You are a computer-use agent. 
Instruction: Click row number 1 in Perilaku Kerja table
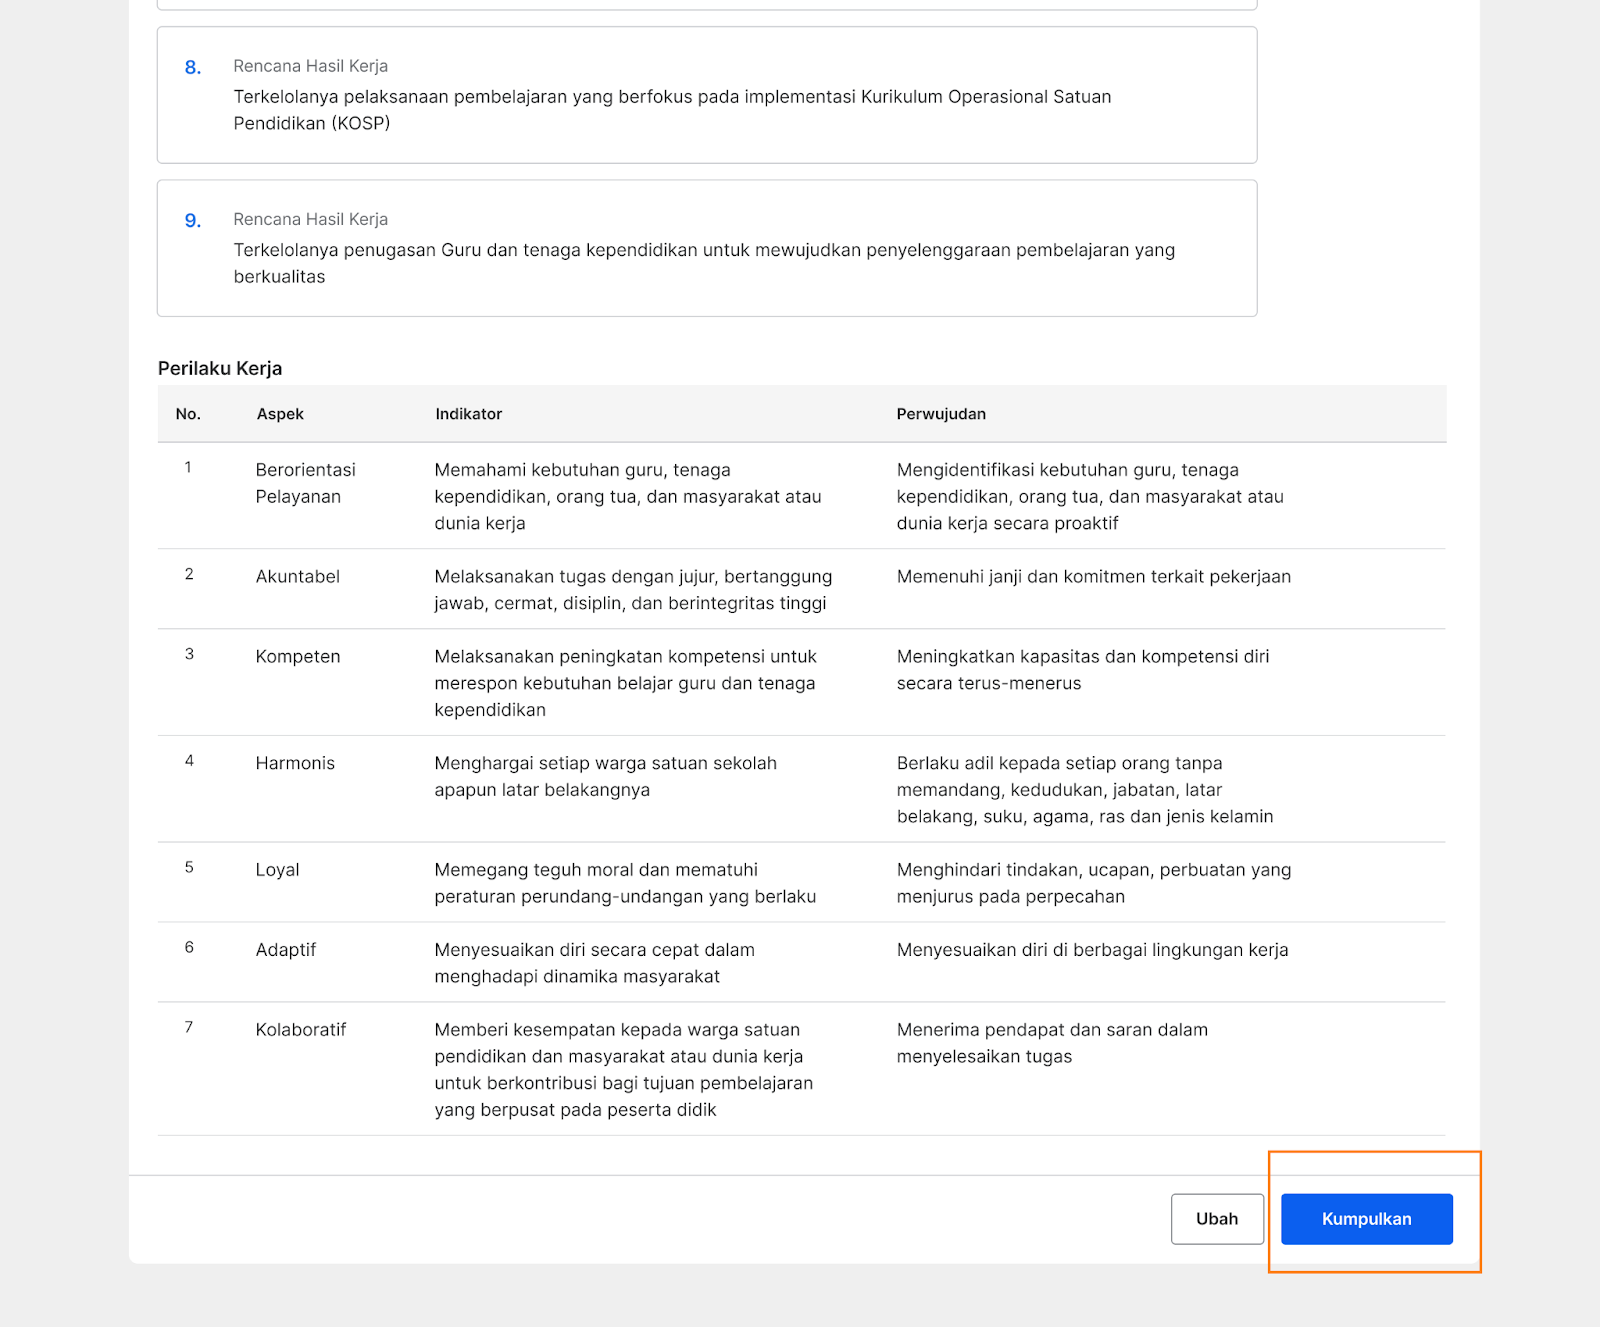pos(188,467)
